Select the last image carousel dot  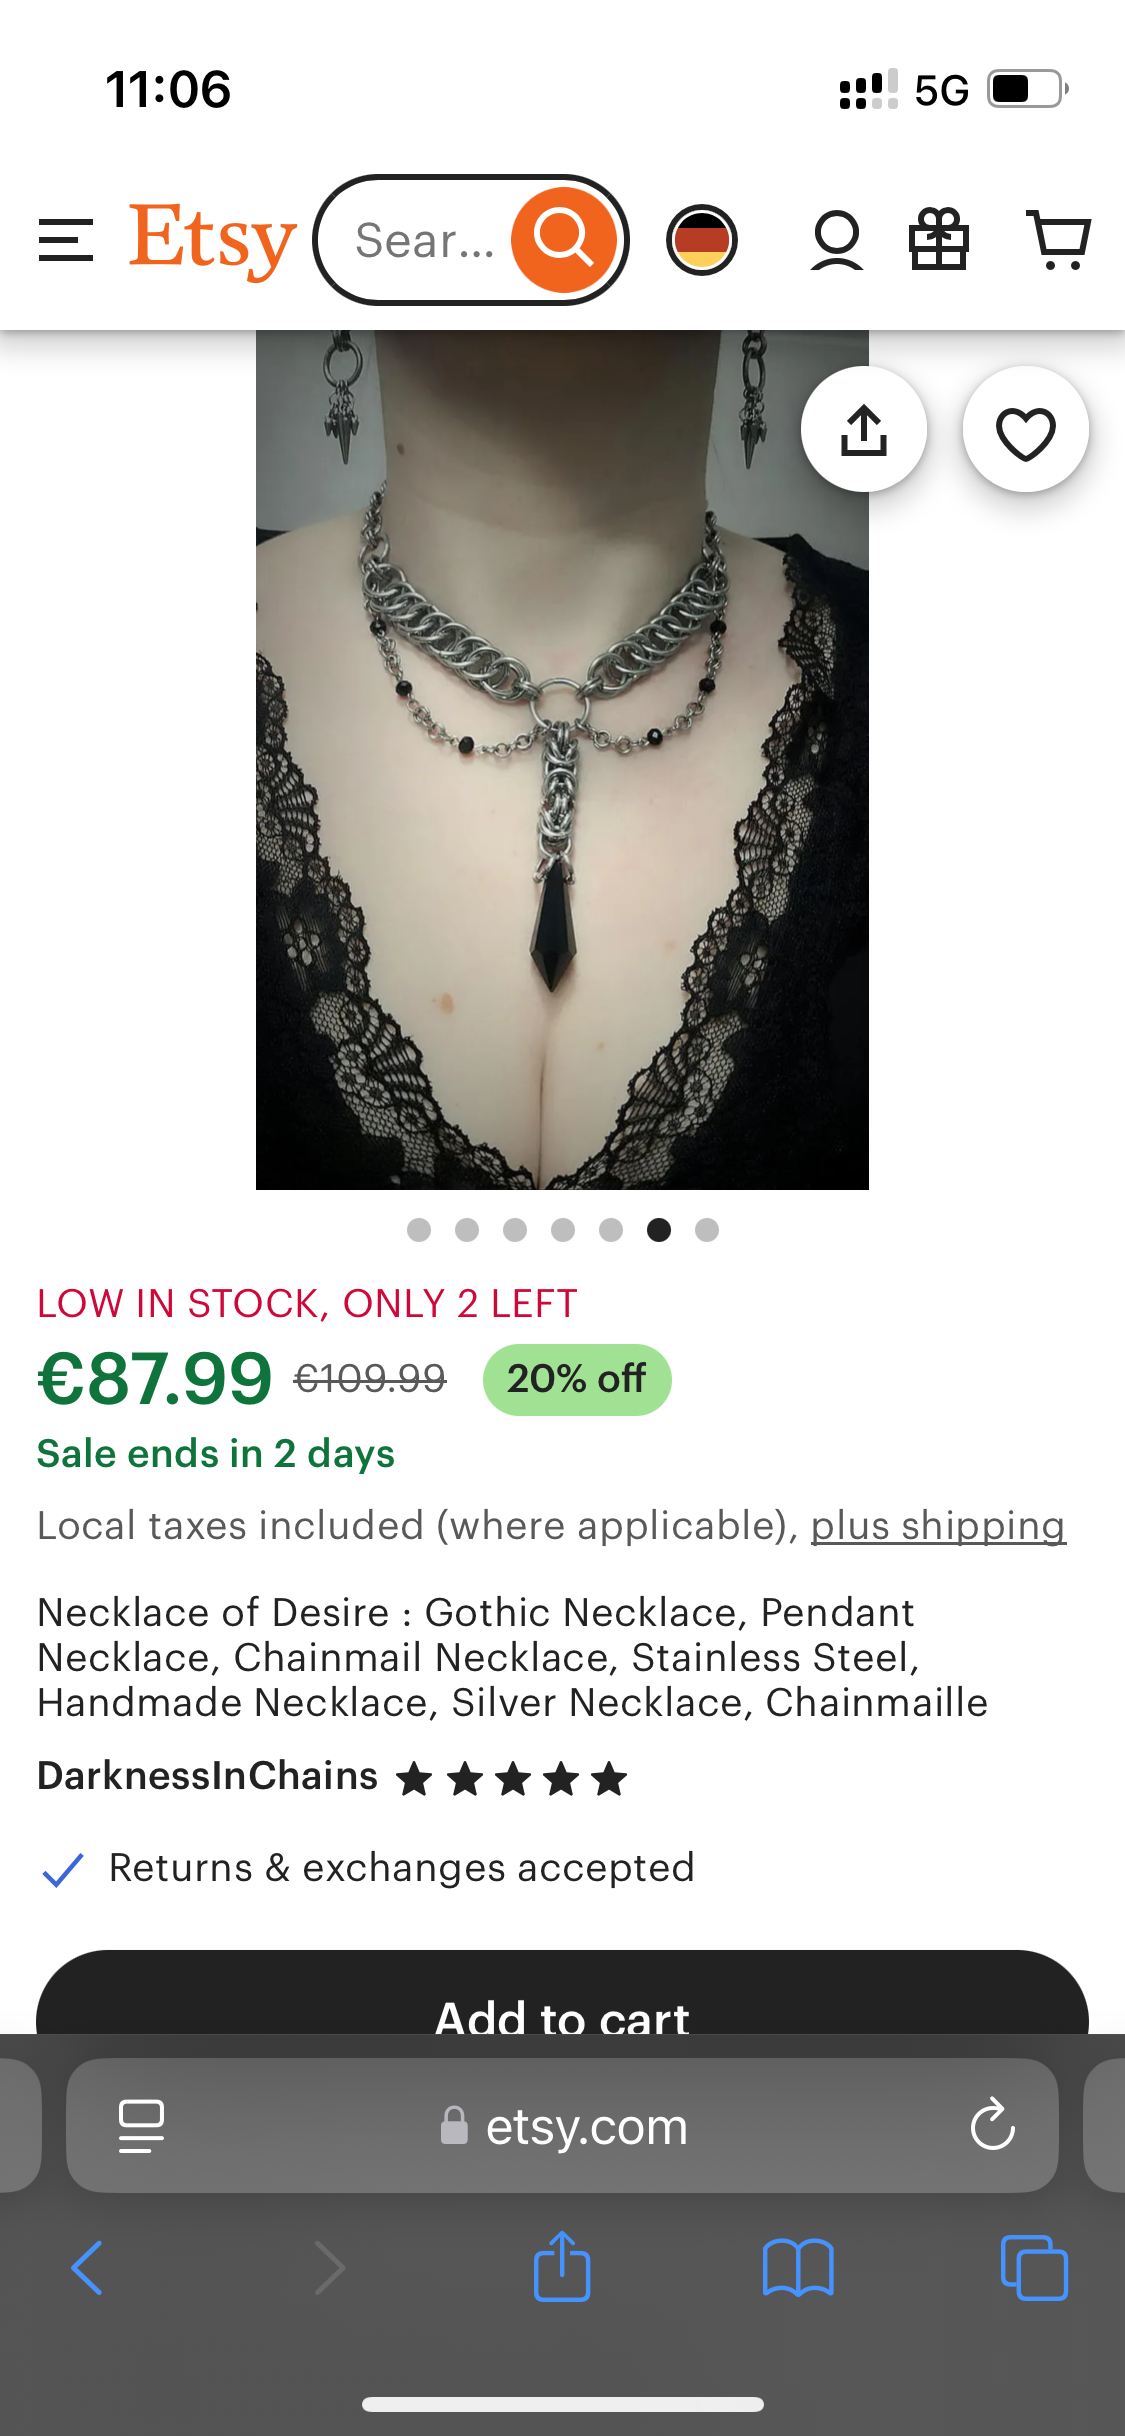pos(707,1230)
